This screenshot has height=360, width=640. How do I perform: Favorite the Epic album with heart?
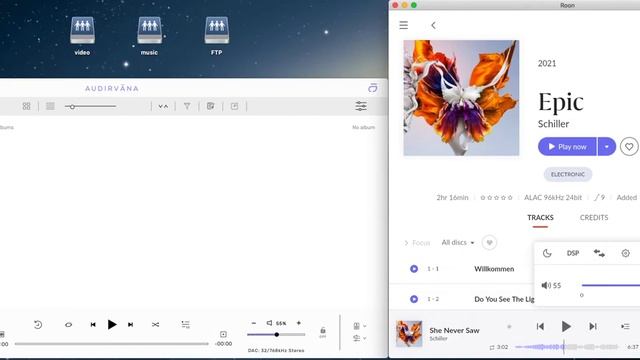coord(629,147)
